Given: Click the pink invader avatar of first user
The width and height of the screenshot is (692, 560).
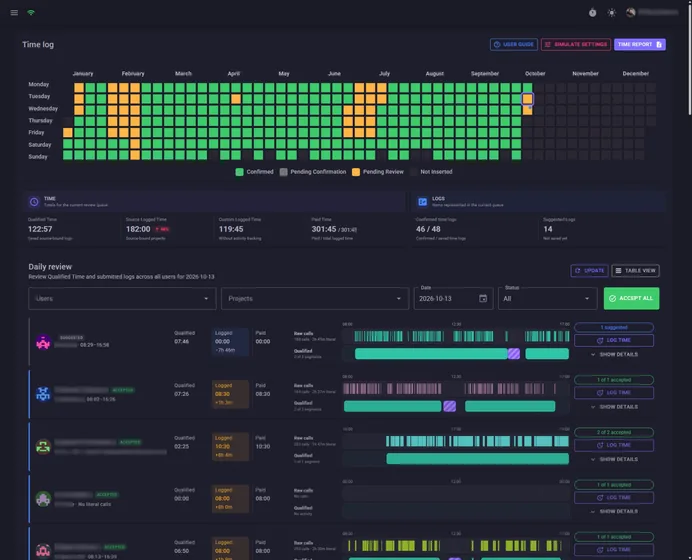Looking at the screenshot, I should pyautogui.click(x=43, y=342).
